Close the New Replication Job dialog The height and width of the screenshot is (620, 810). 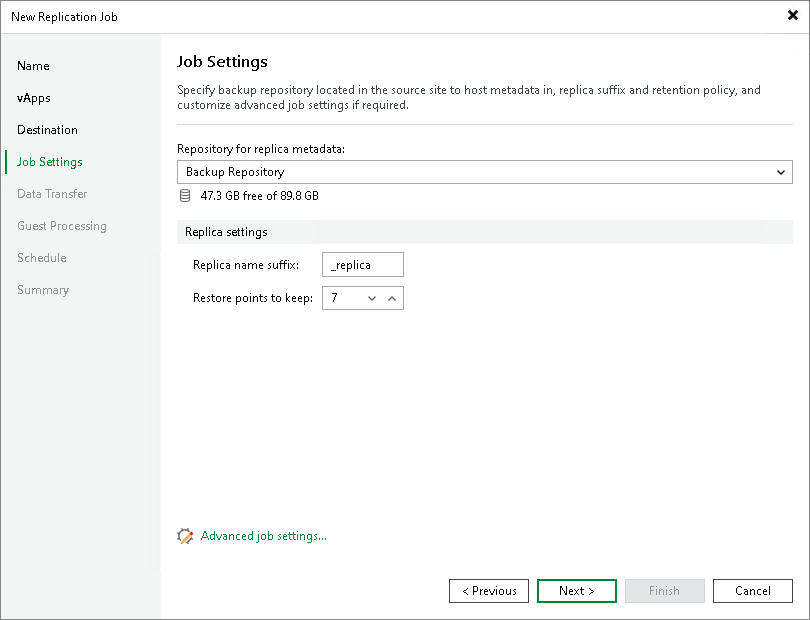click(x=792, y=16)
